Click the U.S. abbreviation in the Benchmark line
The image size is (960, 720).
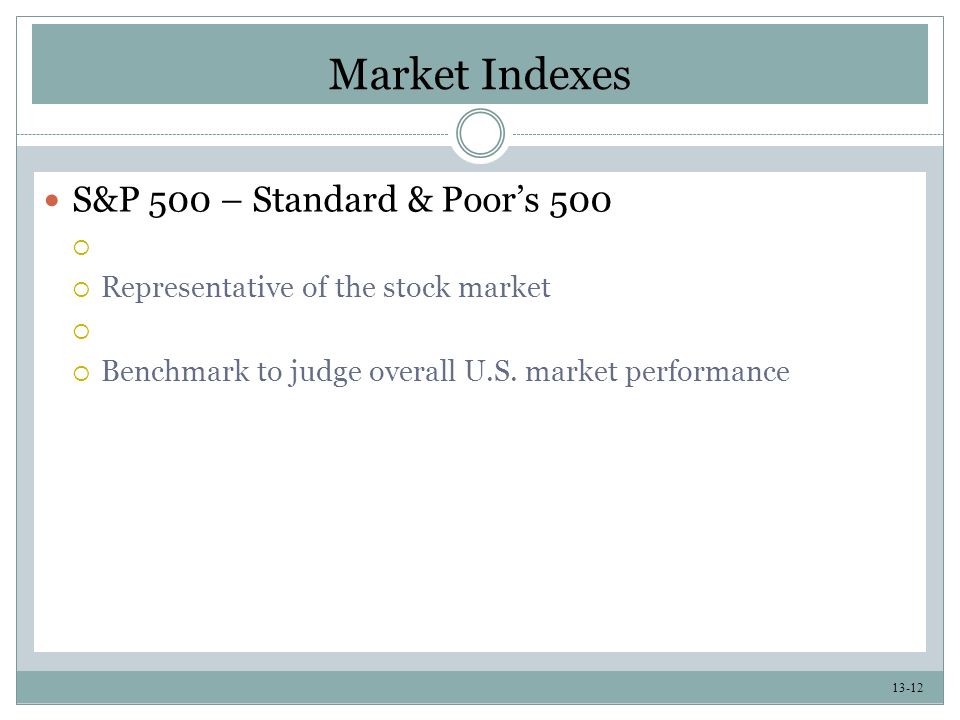pyautogui.click(x=490, y=371)
